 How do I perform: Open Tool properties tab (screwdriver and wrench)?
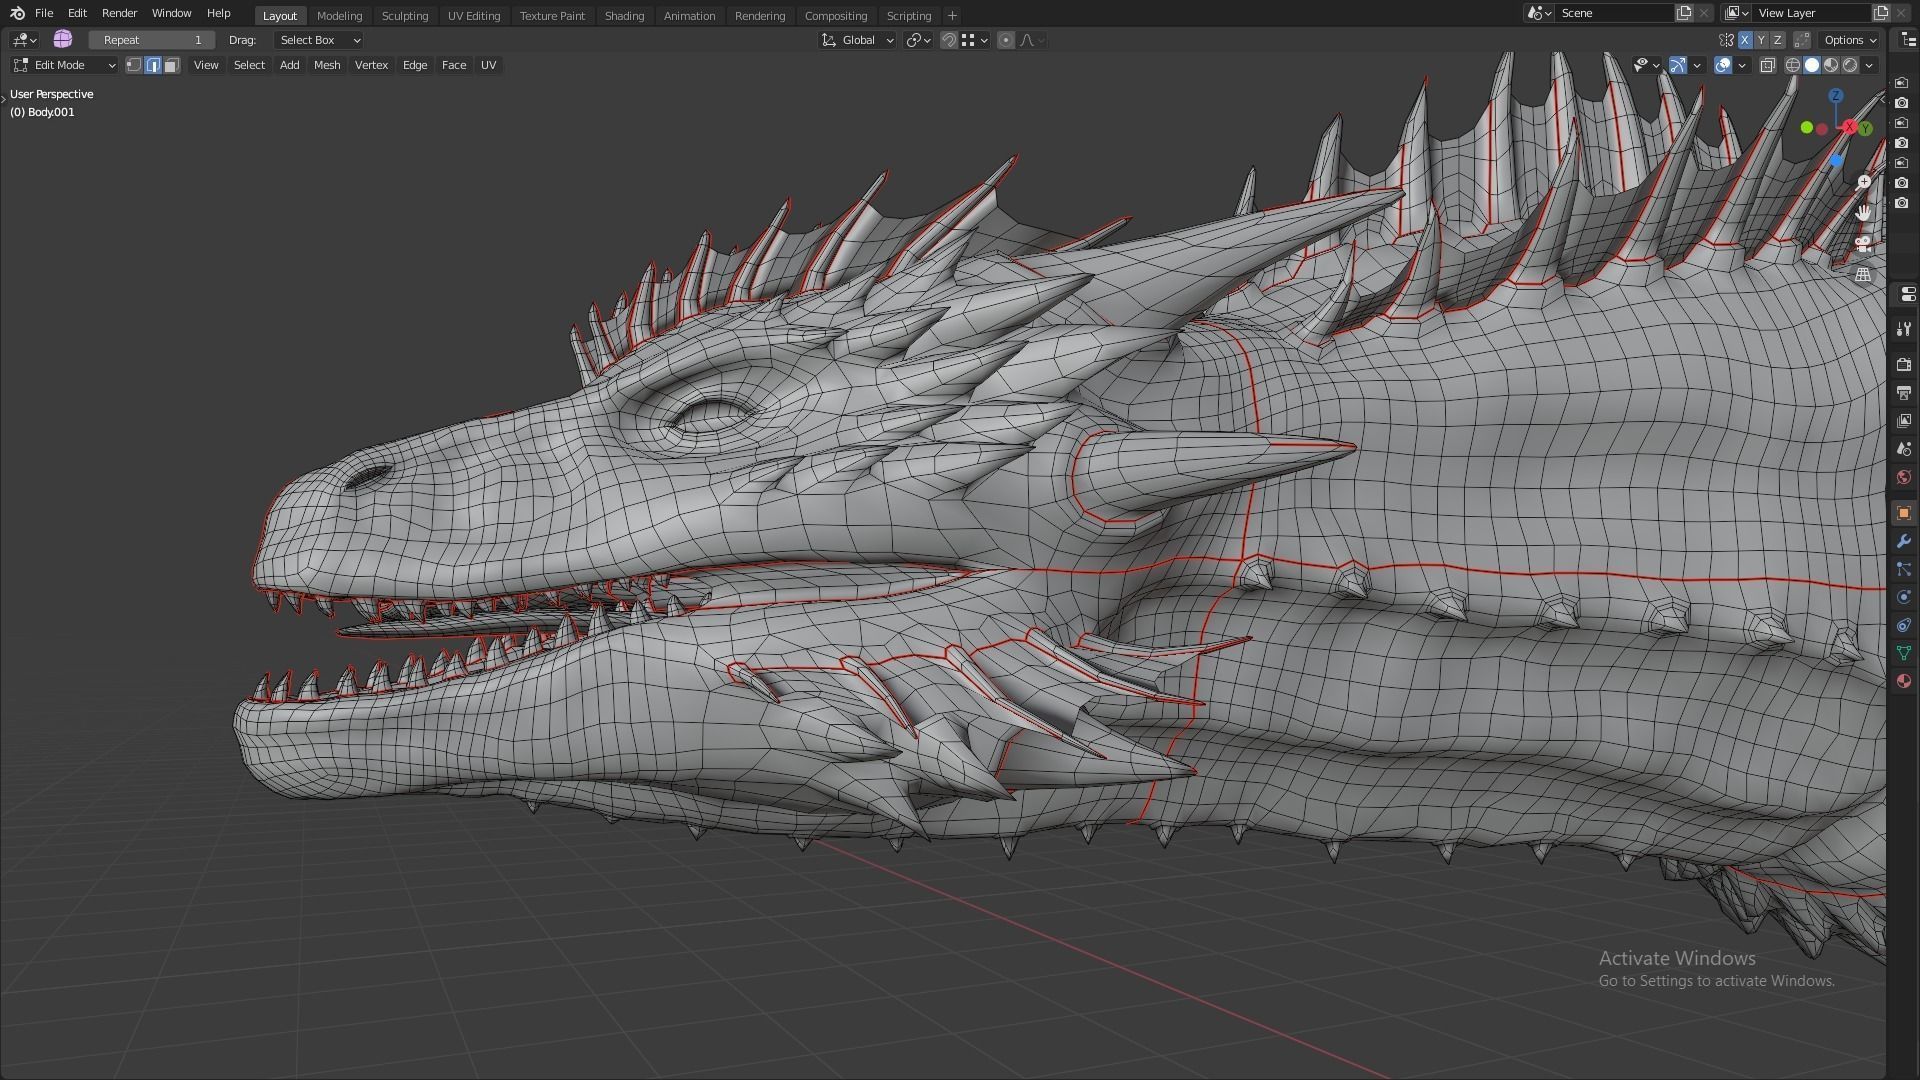coord(1904,330)
